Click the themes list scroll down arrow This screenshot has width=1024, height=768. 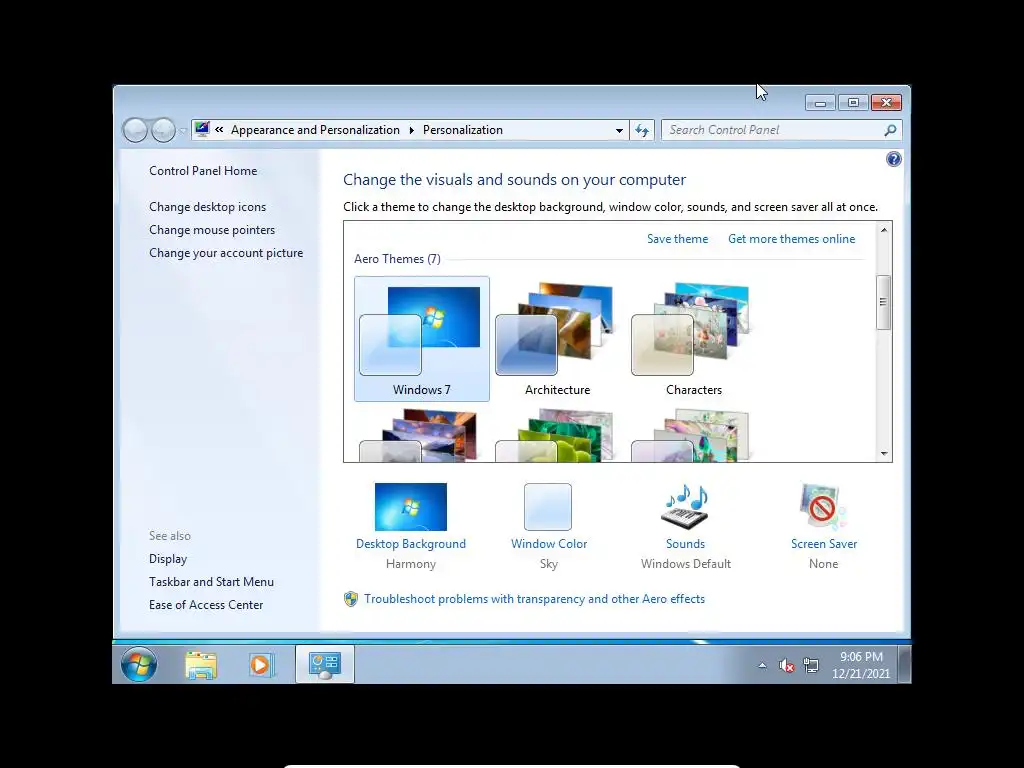(x=884, y=453)
